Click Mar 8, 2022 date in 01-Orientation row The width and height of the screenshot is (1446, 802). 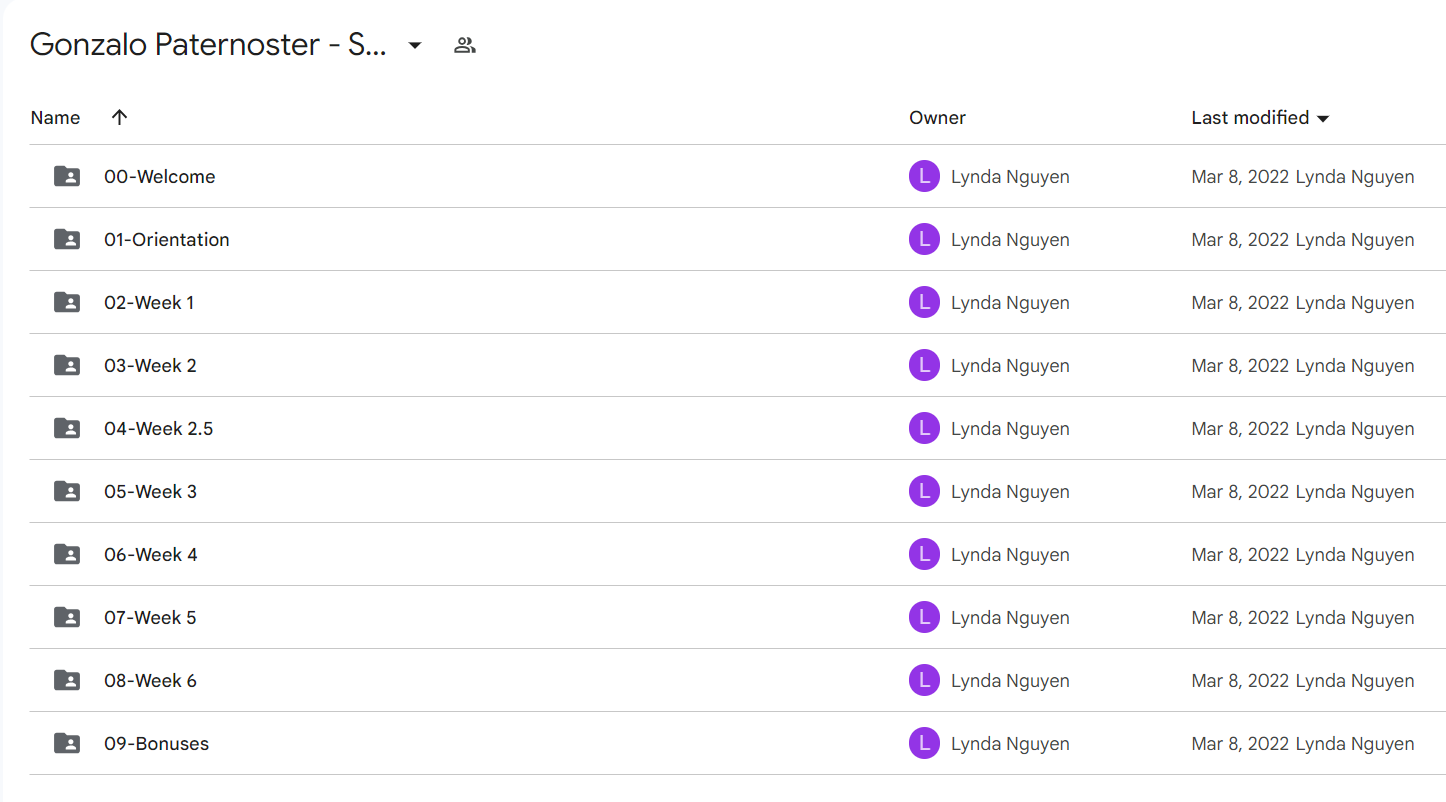point(1240,240)
